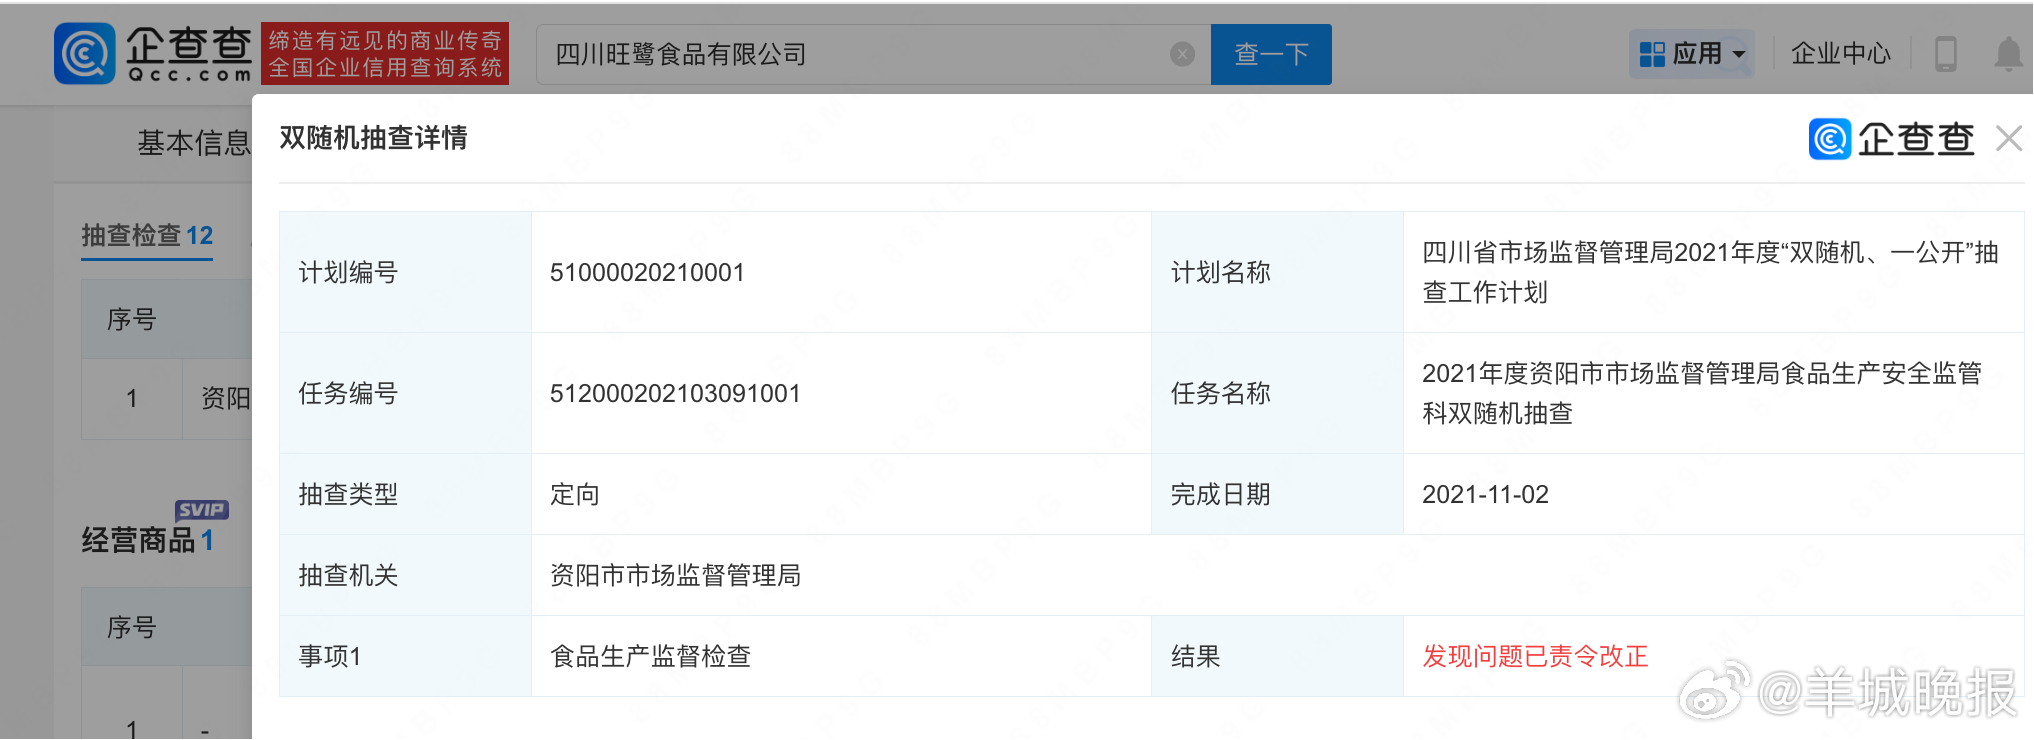Viewport: 2034px width, 740px height.
Task: Click the 序号 header in 抽查检查 table
Action: (132, 320)
